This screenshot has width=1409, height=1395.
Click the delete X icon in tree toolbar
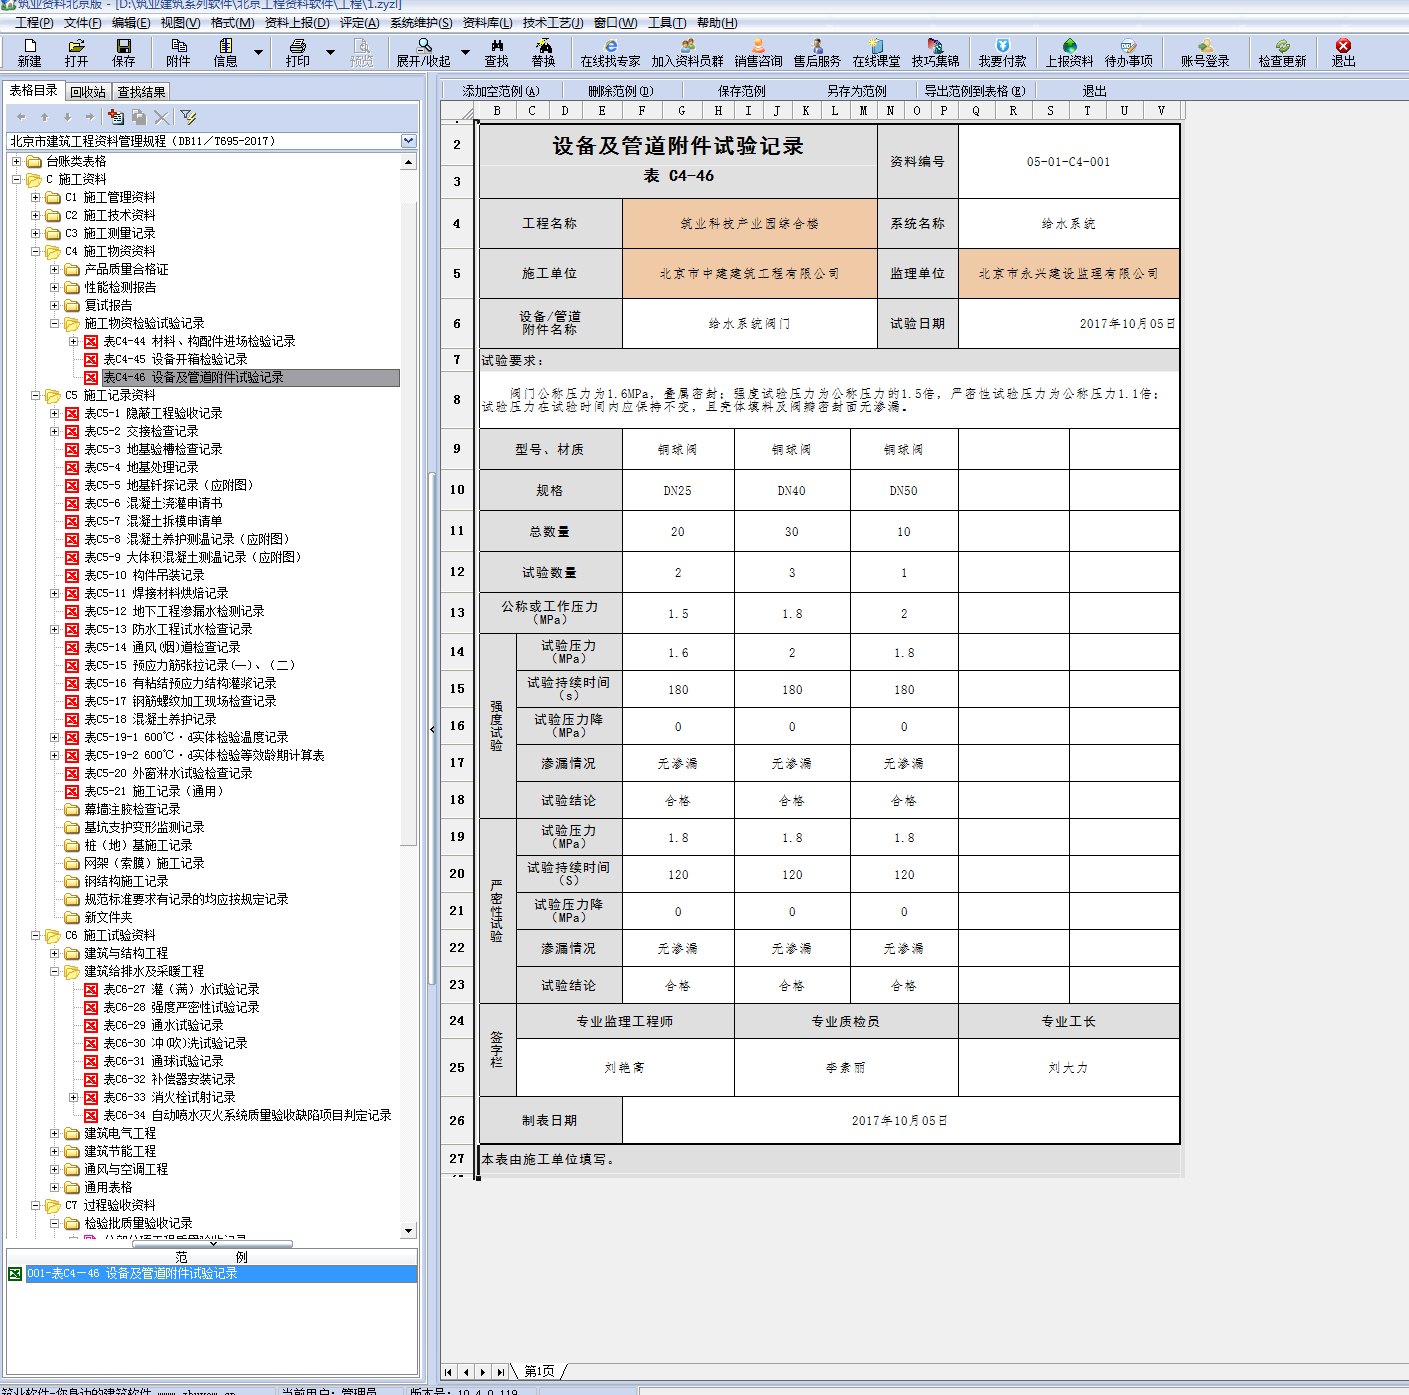[x=162, y=117]
